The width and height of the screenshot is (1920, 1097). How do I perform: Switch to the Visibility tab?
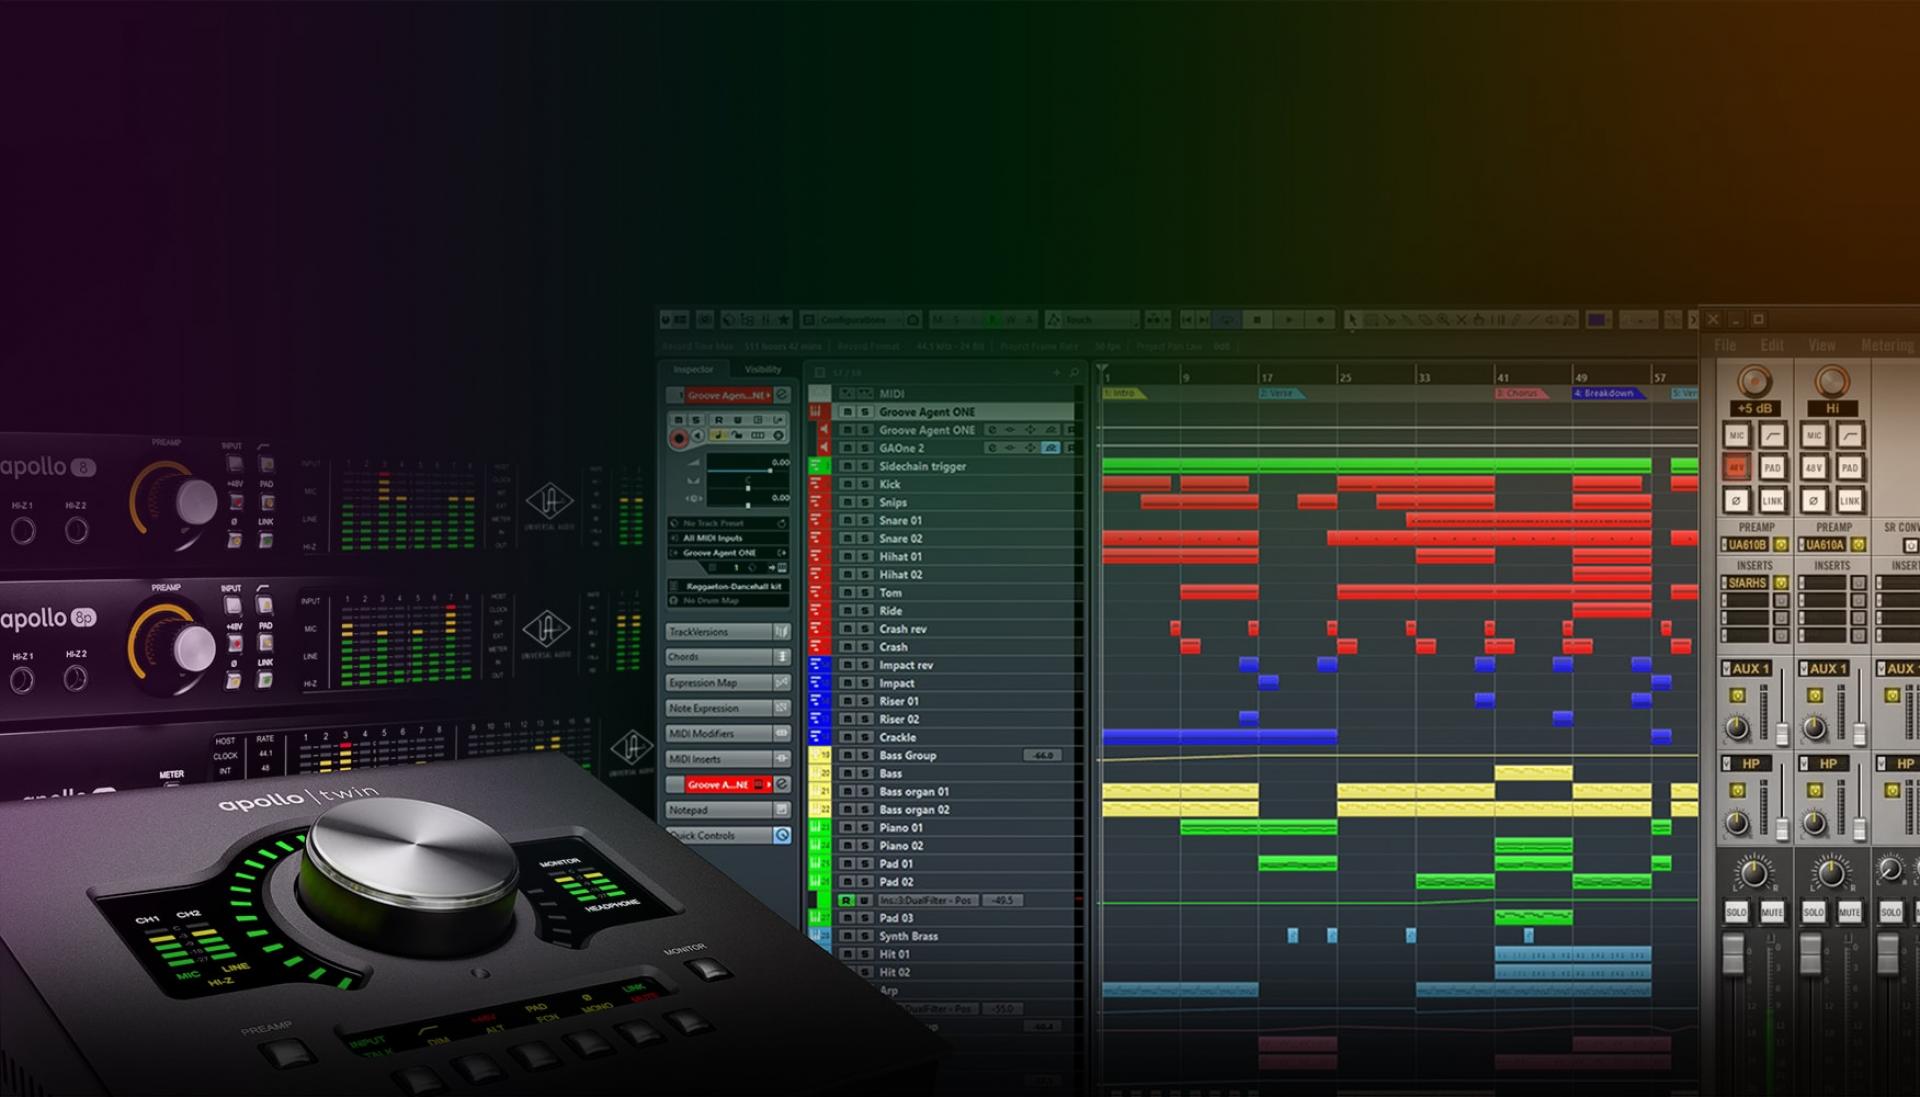click(x=763, y=369)
